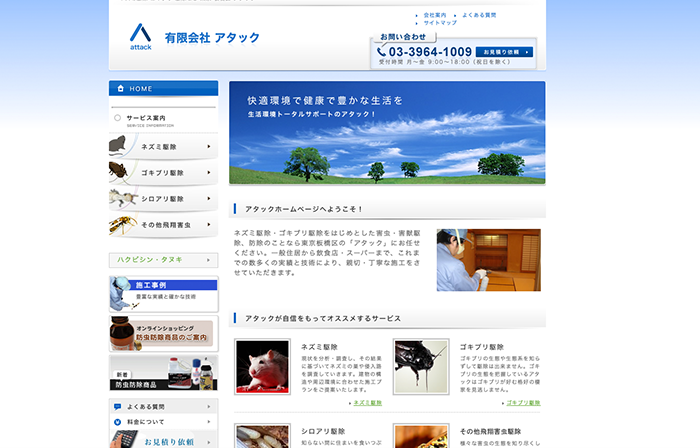
Task: Click the アタックが自信をもってオススメするサービス heading
Action: [x=323, y=318]
